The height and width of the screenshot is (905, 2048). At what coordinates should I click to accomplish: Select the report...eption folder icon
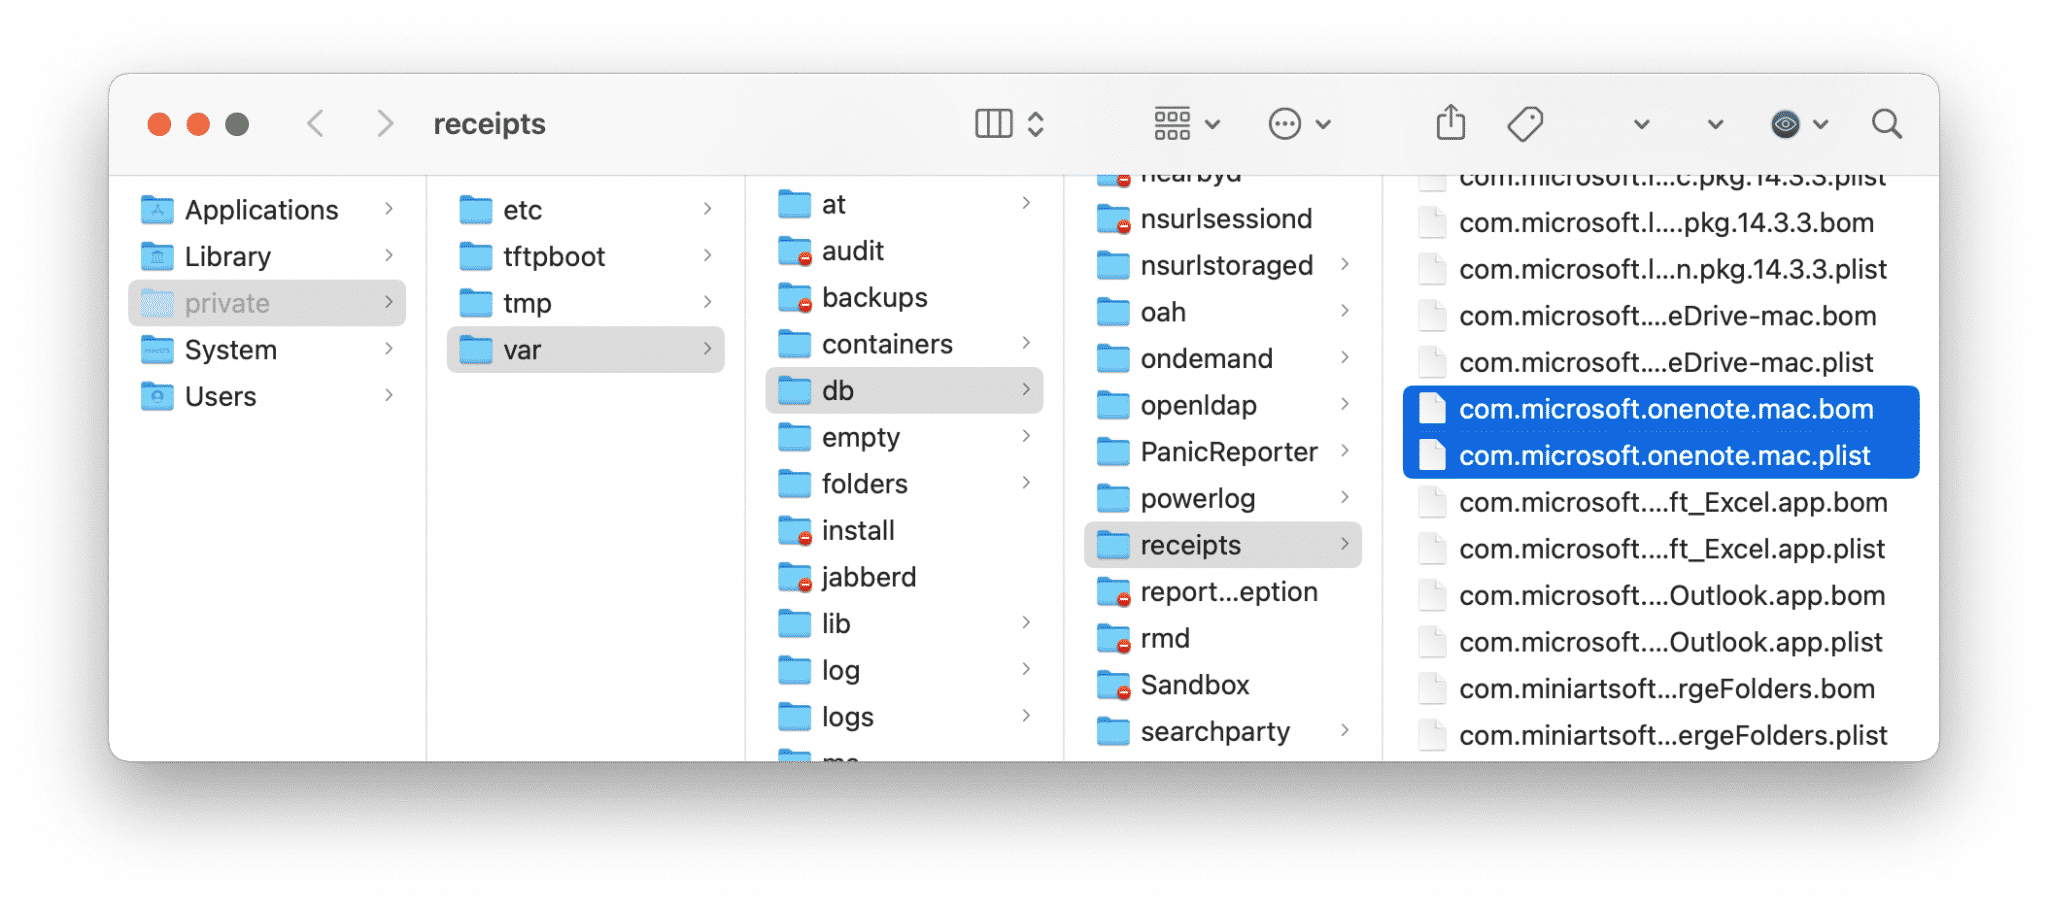(x=1113, y=592)
